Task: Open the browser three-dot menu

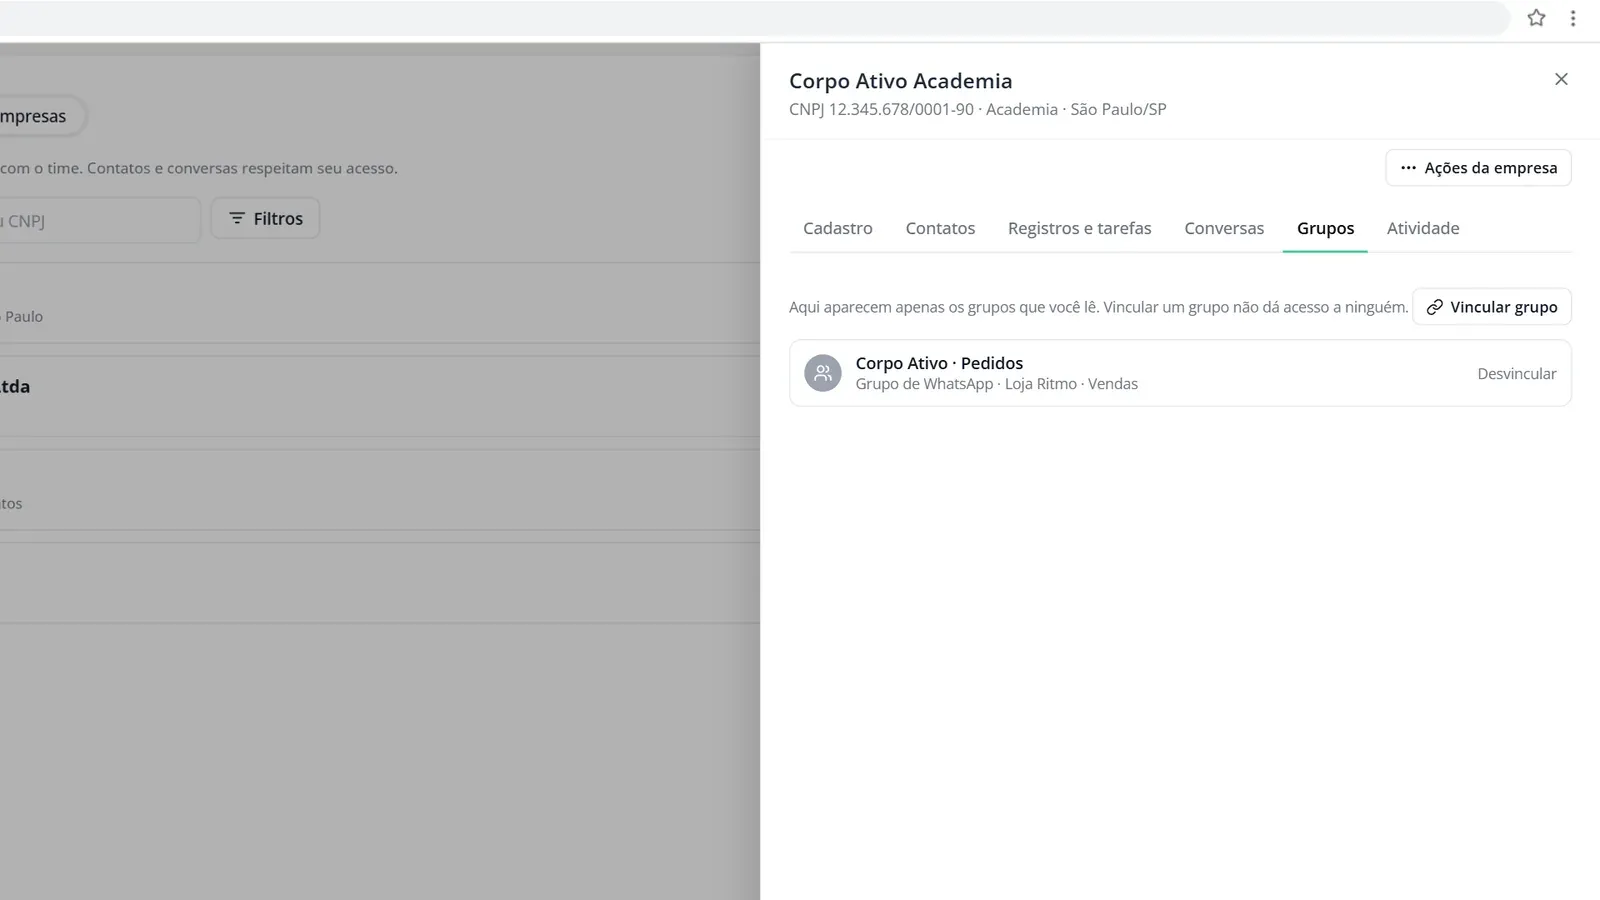Action: click(x=1573, y=18)
